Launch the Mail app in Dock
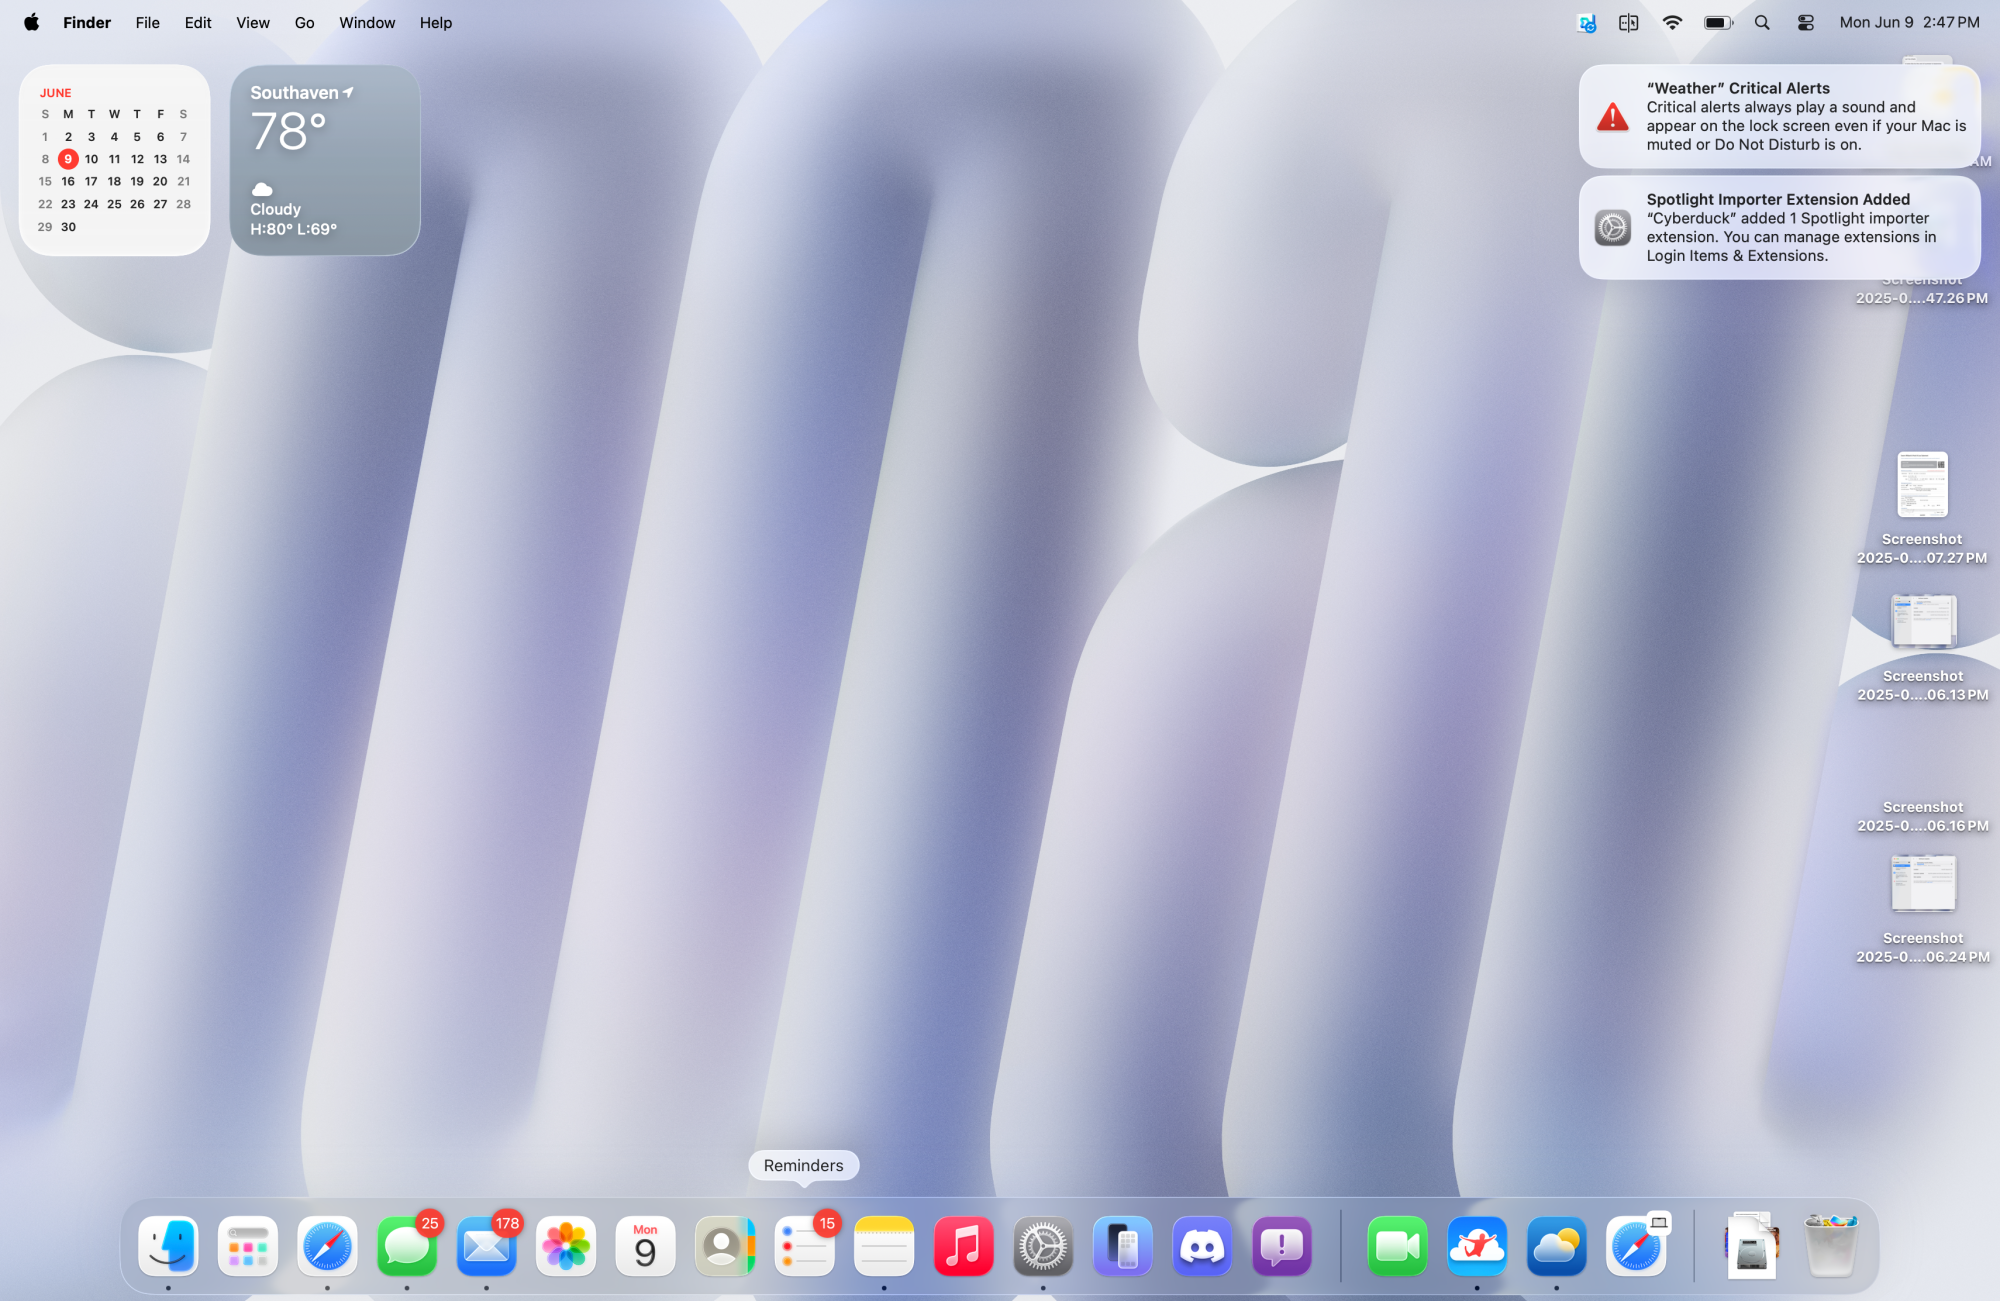2000x1301 pixels. pyautogui.click(x=486, y=1246)
